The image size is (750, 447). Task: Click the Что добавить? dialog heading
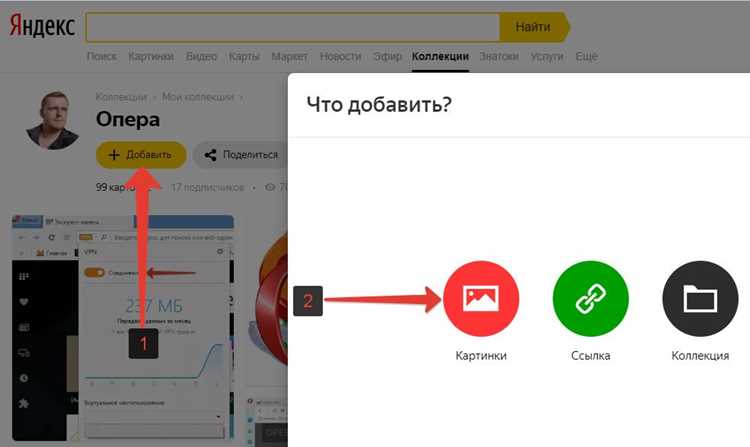coord(379,104)
